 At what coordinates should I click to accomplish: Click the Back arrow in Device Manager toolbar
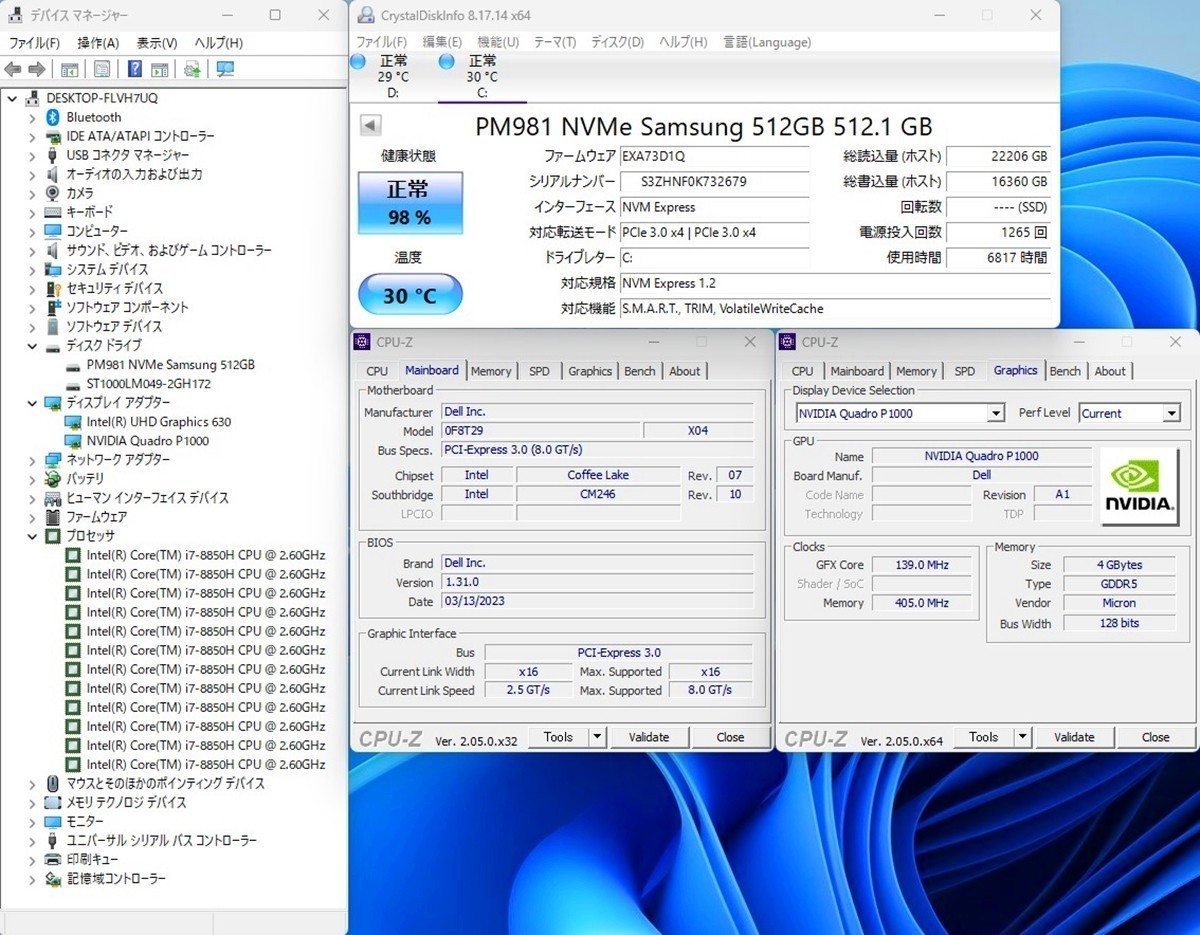pos(13,69)
